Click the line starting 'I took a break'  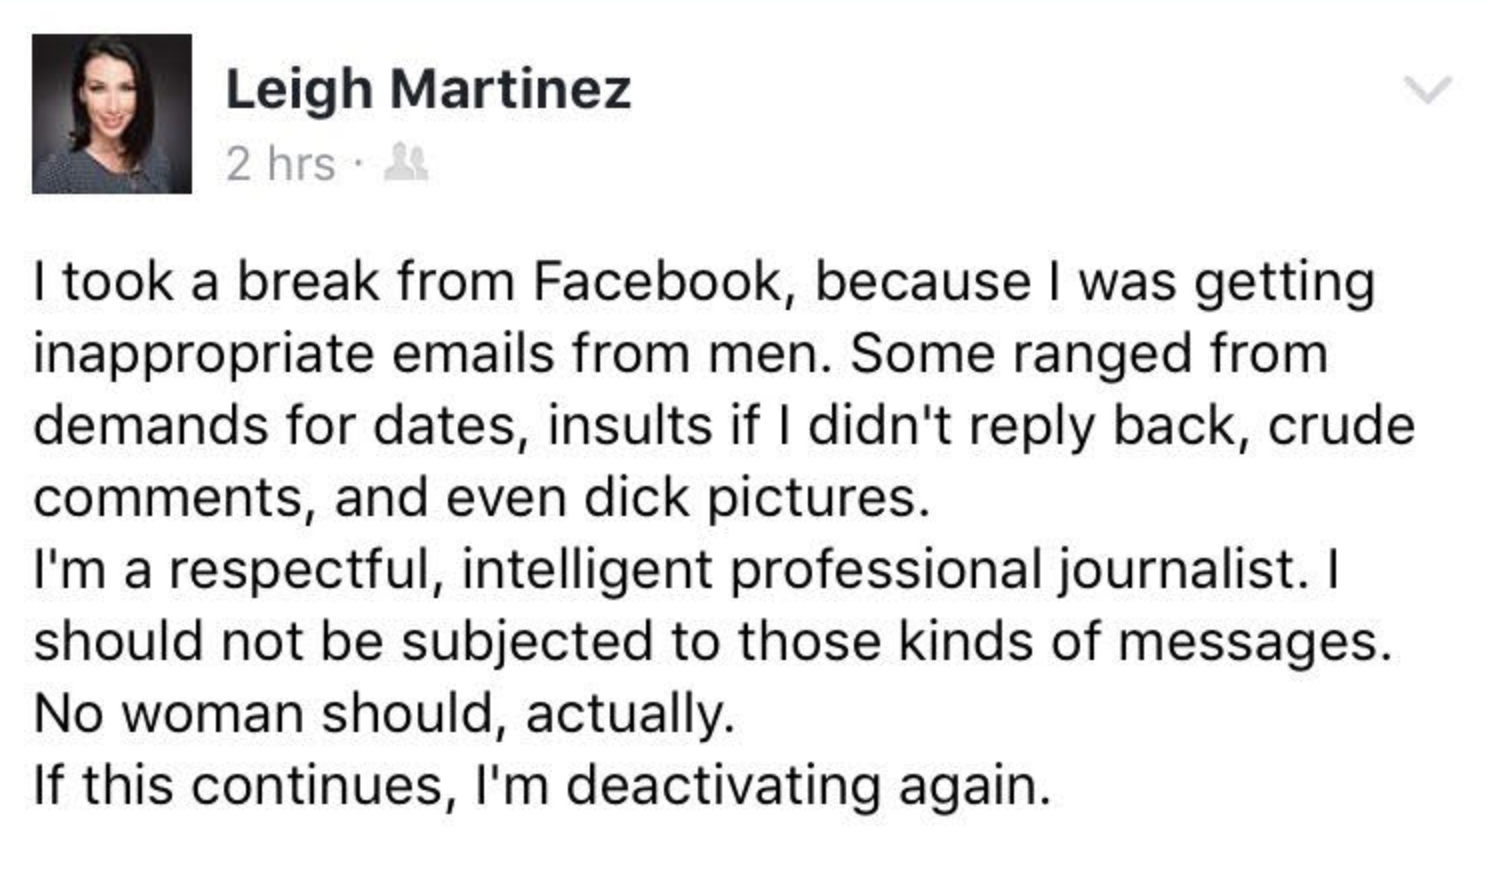pyautogui.click(x=704, y=283)
